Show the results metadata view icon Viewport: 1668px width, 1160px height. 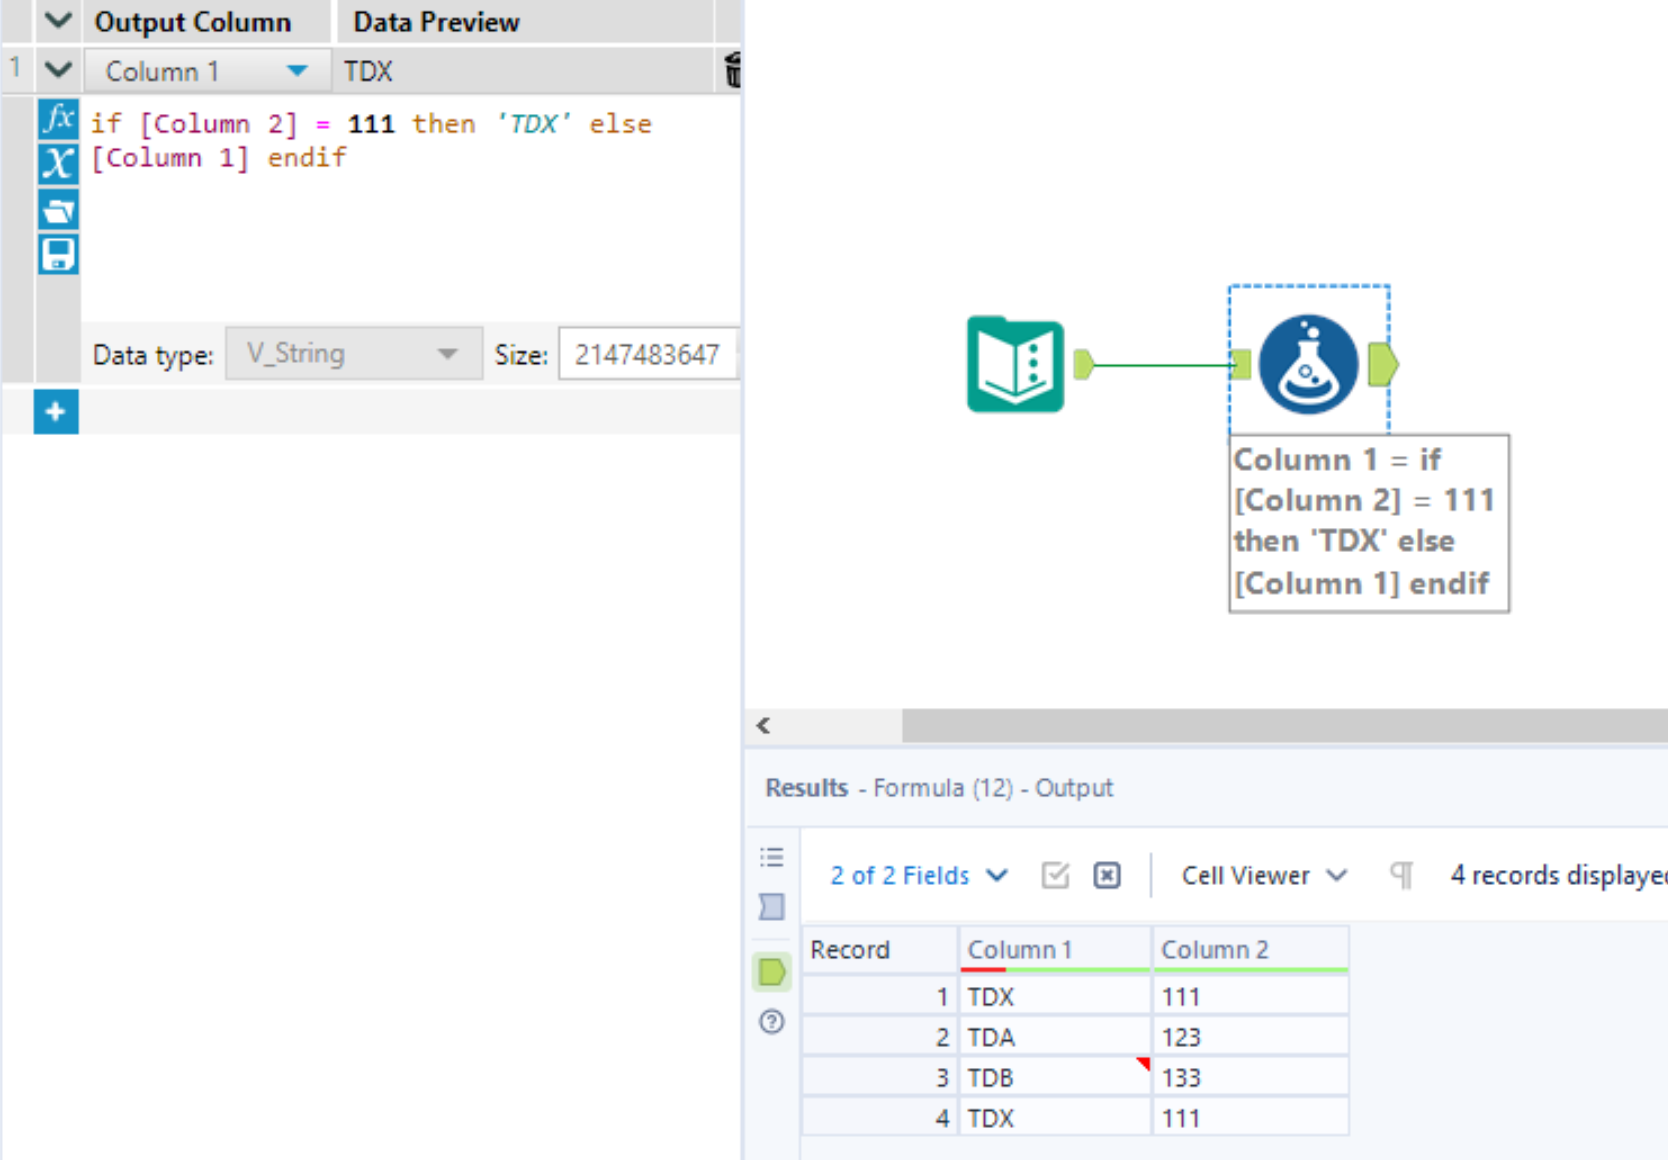tap(772, 907)
